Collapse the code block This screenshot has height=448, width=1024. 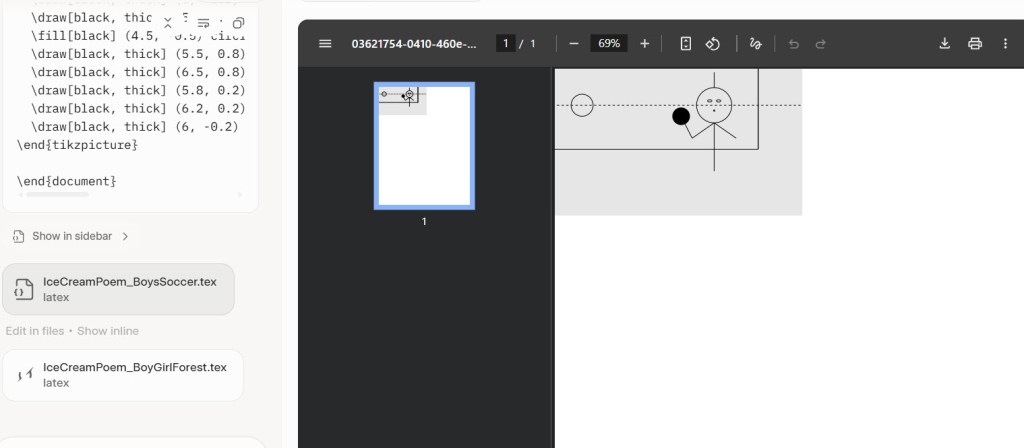(168, 23)
